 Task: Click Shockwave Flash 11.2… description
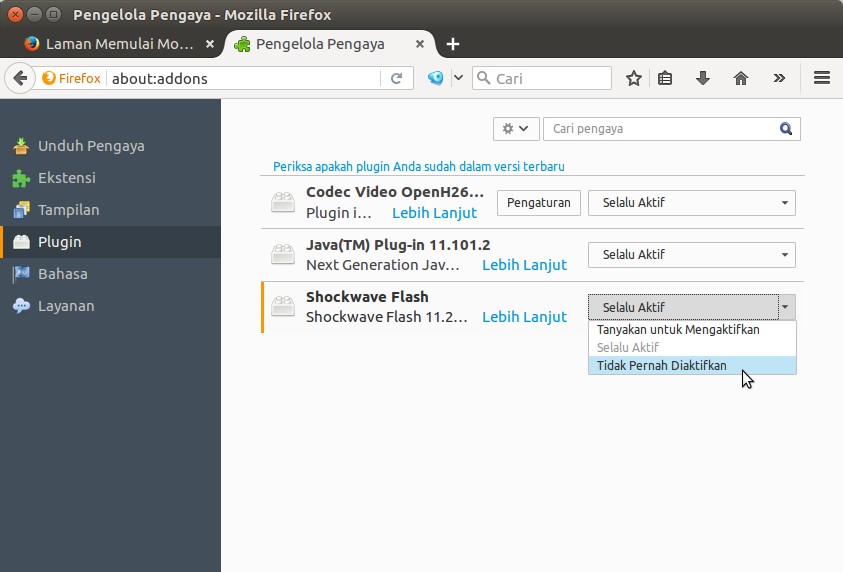click(387, 317)
